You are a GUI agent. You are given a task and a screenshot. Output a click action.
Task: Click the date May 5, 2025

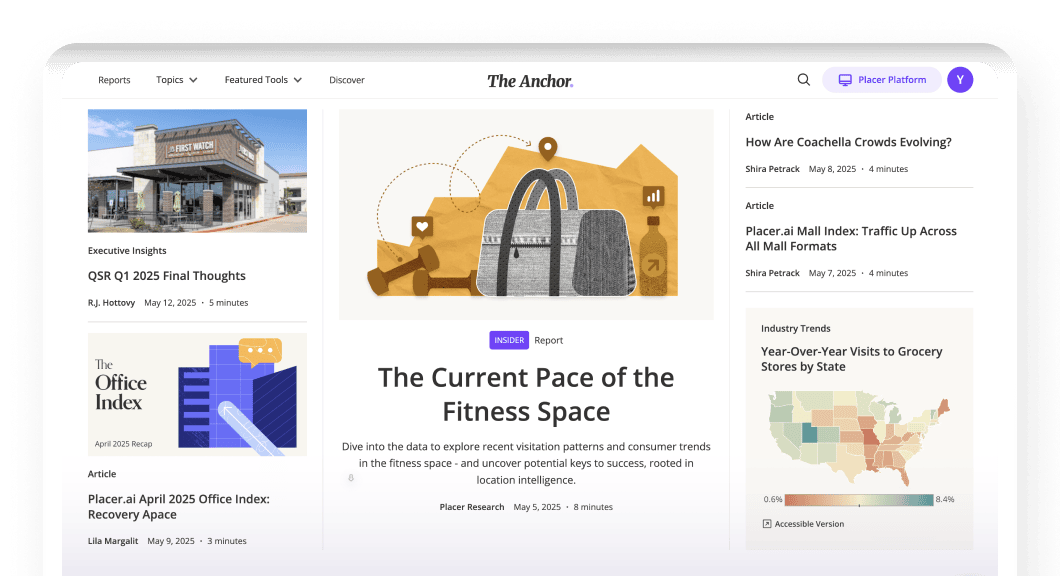coord(537,507)
